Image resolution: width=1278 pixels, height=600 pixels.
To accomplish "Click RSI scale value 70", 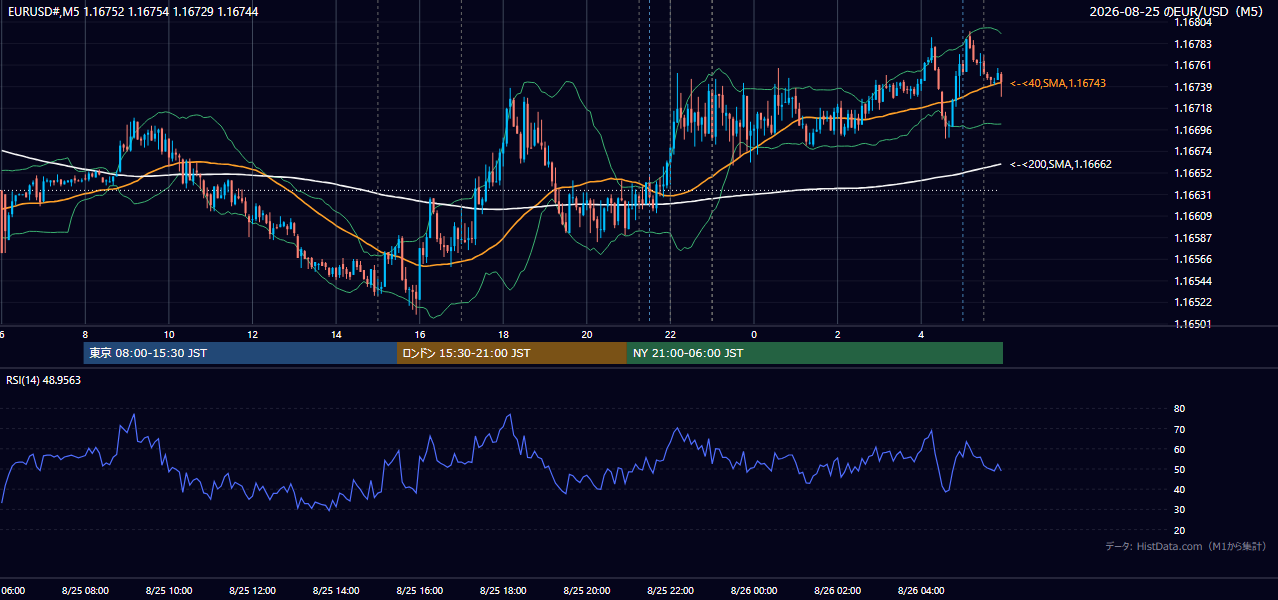I will 1180,429.
